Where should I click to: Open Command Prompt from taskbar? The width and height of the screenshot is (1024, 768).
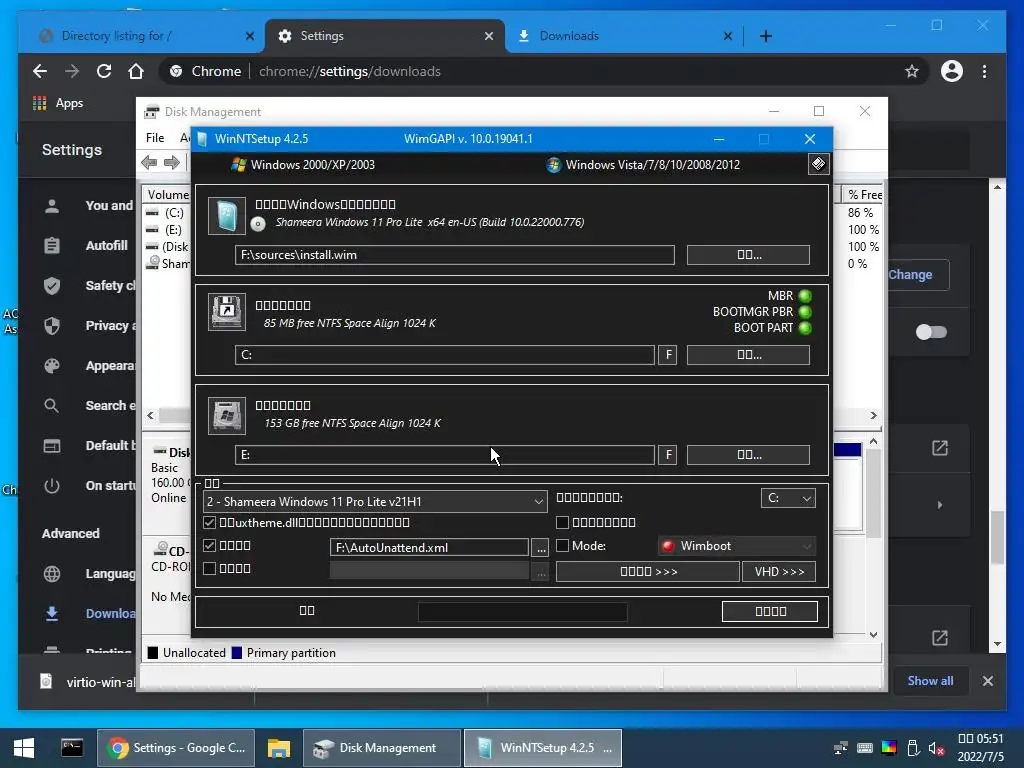(72, 748)
